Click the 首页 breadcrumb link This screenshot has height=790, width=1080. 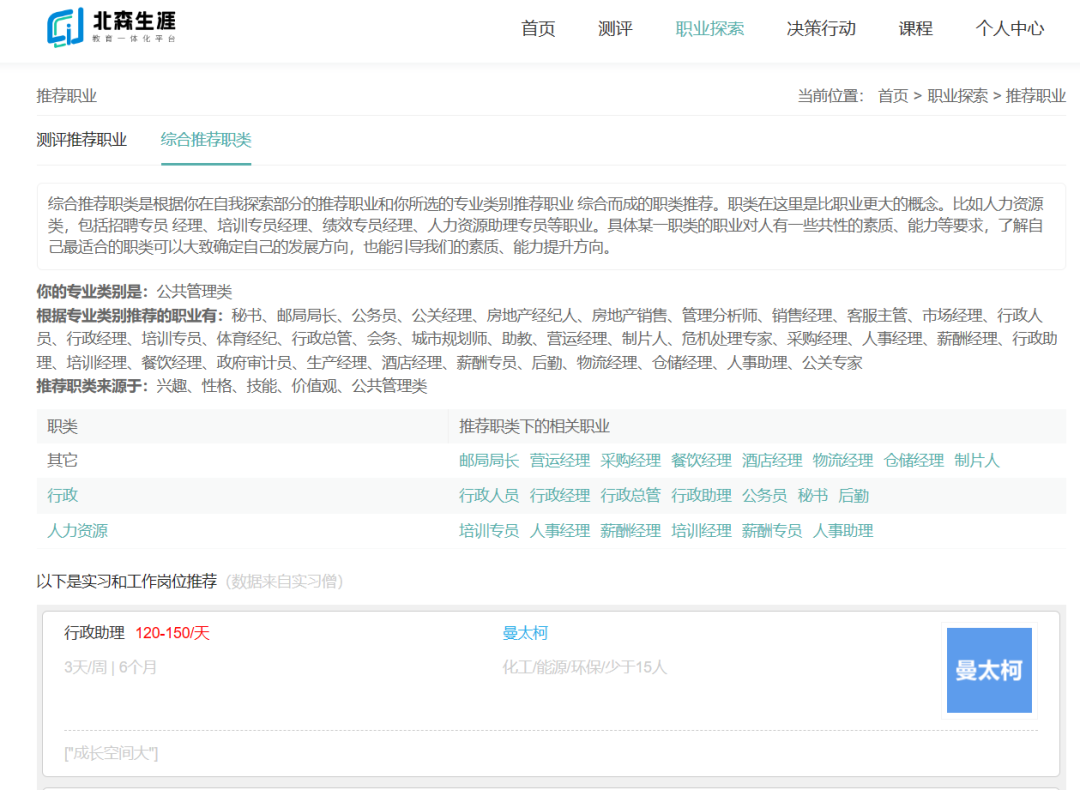click(x=893, y=96)
